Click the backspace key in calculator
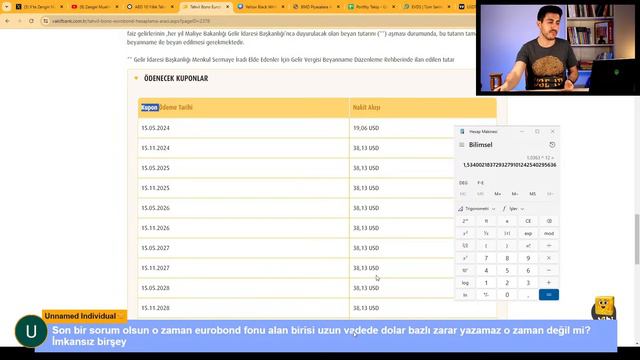 point(549,221)
